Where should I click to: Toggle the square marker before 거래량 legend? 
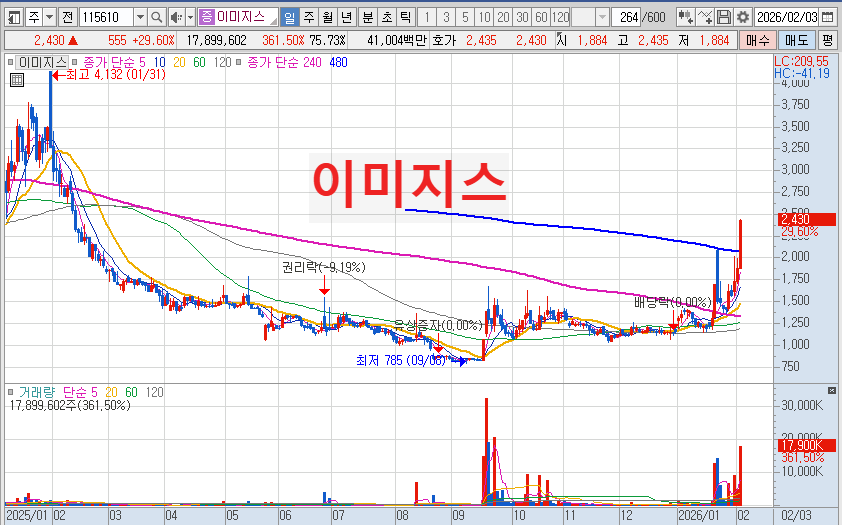[11, 392]
